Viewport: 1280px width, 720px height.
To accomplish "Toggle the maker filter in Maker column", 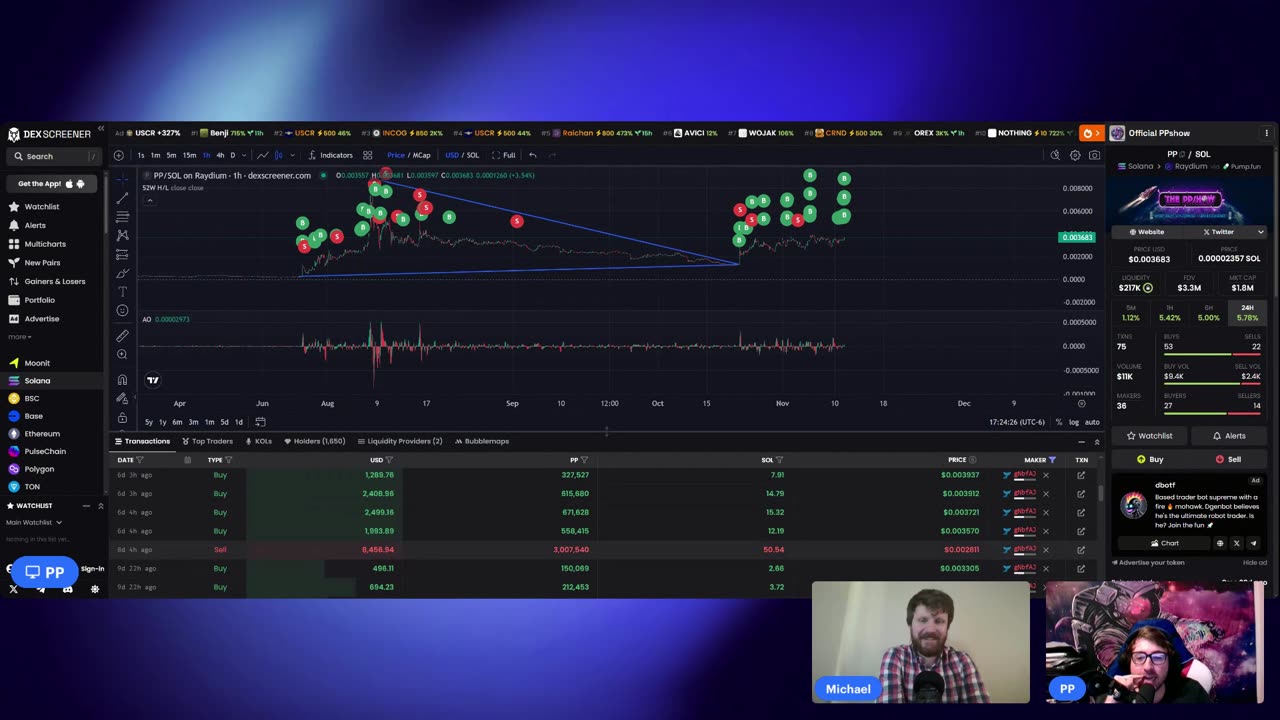I will [1052, 460].
